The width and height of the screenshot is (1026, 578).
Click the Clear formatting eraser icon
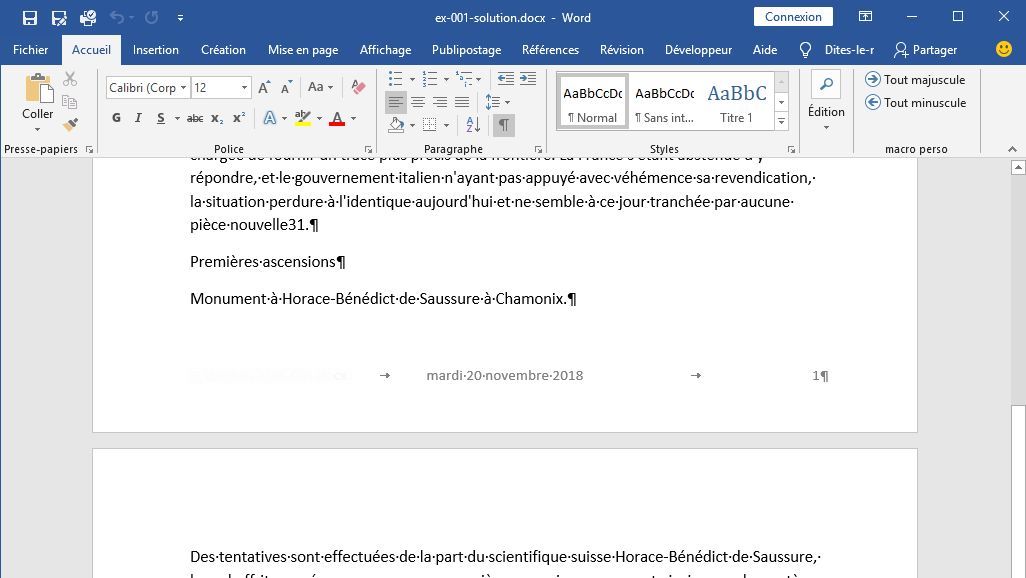(x=358, y=88)
